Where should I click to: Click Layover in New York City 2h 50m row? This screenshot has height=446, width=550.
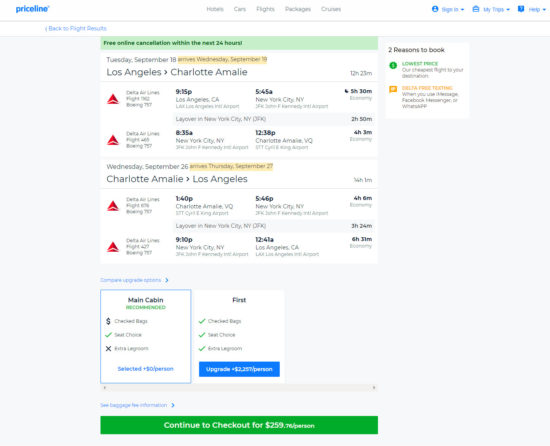274,119
